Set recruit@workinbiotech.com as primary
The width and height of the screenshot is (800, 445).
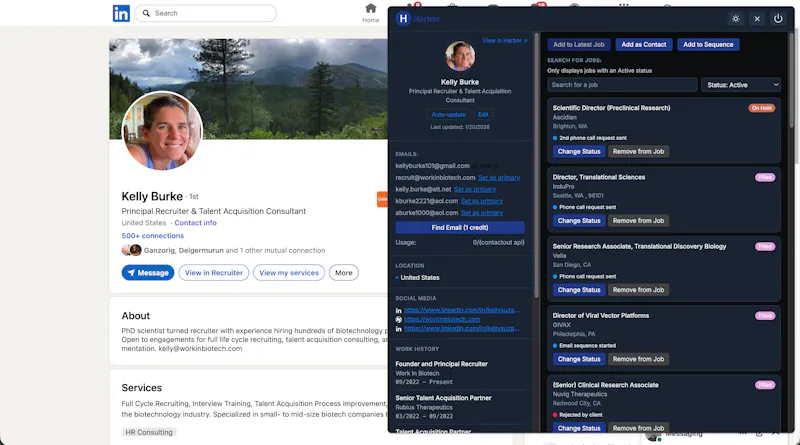click(499, 178)
